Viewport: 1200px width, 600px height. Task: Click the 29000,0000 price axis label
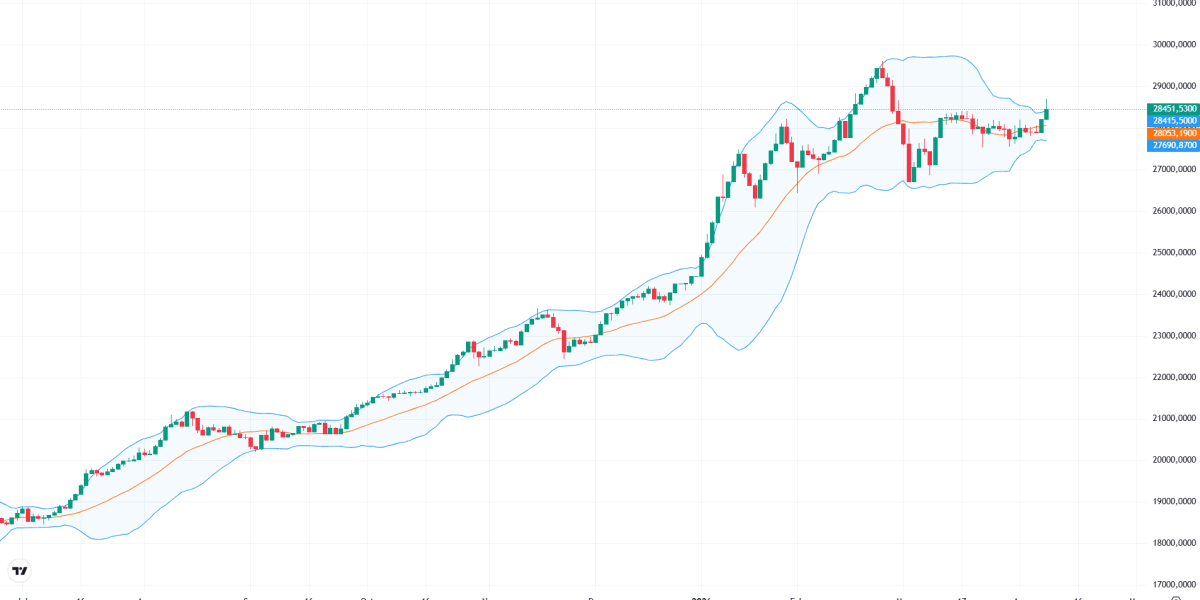(1174, 86)
